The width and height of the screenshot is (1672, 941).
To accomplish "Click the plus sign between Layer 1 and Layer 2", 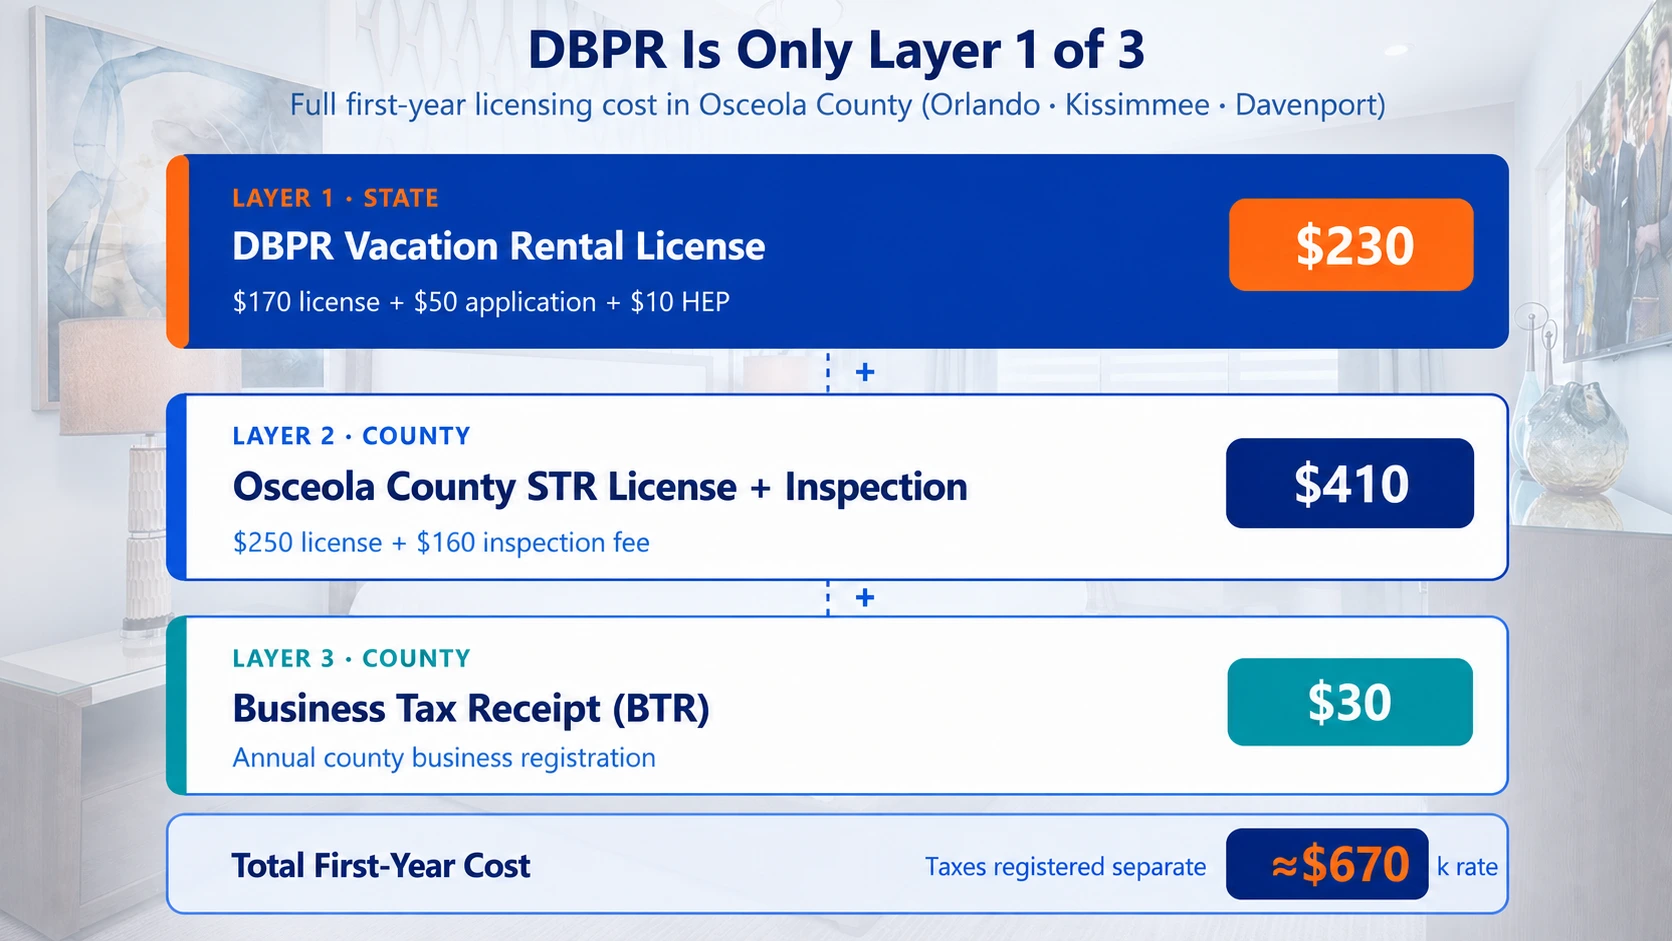I will coord(865,372).
